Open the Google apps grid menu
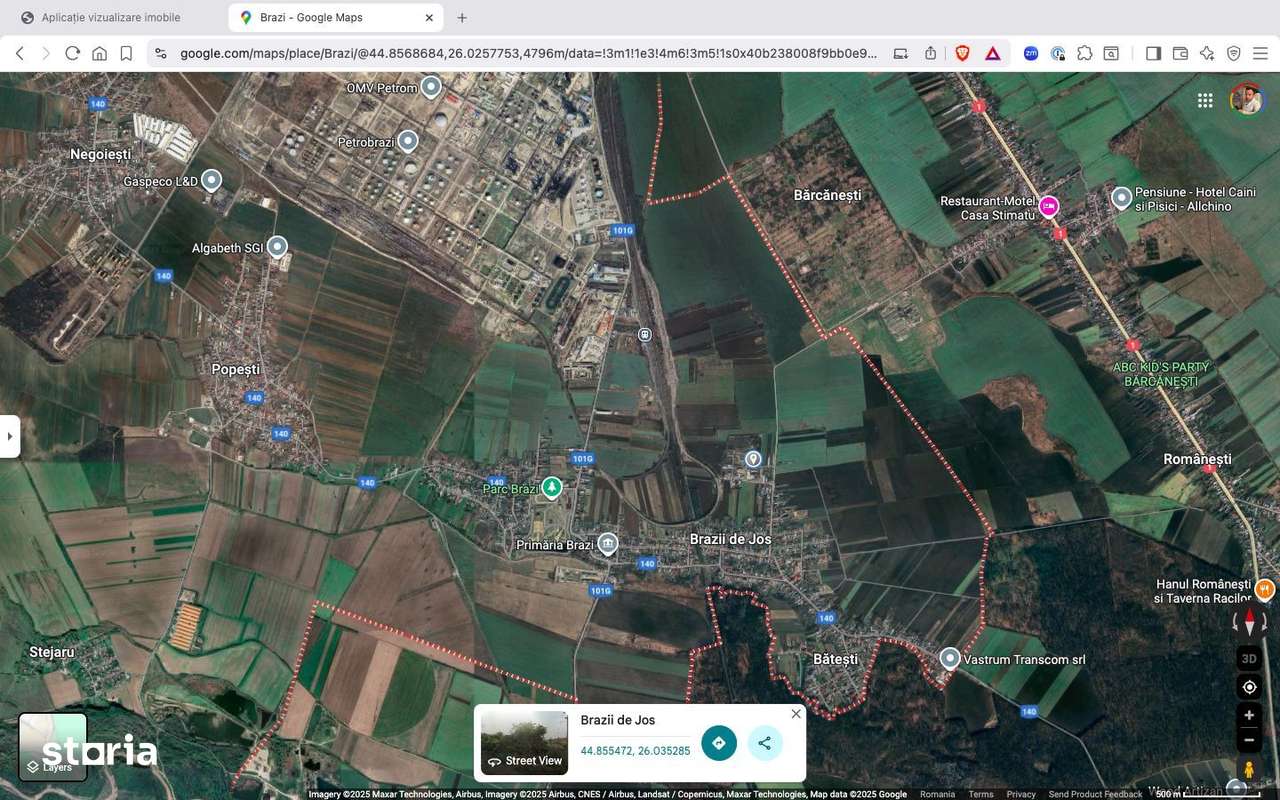Screen dimensions: 1280x800 coord(1204,100)
